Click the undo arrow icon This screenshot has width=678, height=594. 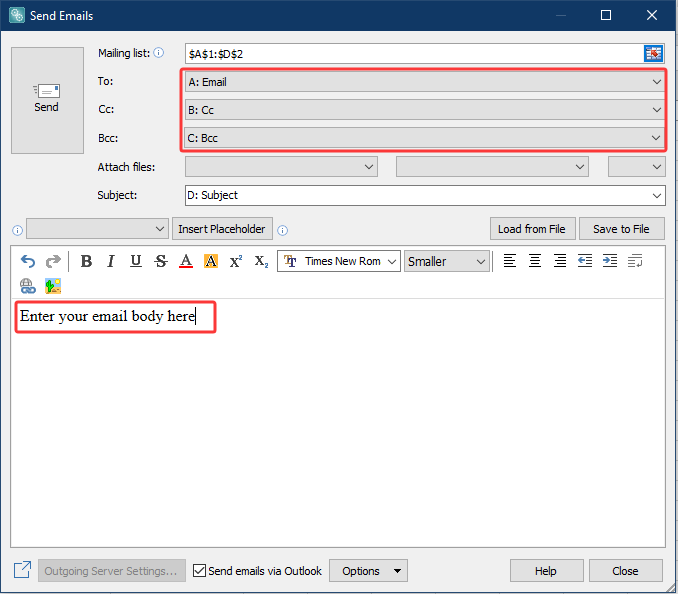28,261
